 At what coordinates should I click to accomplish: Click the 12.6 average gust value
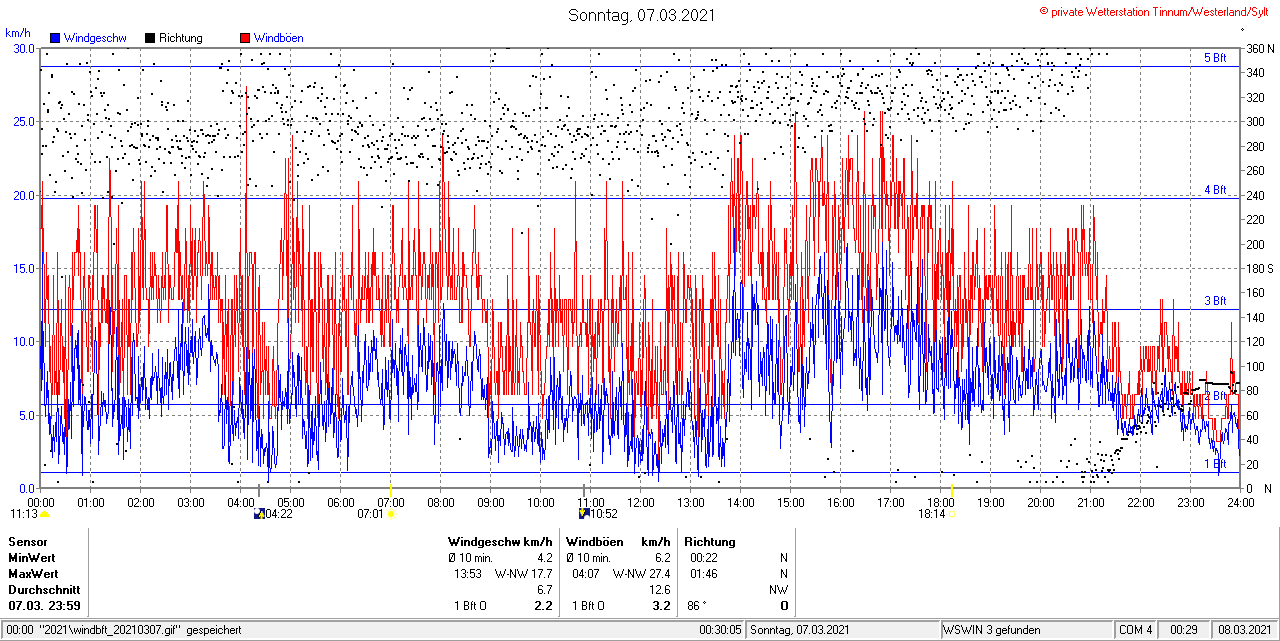[x=660, y=590]
